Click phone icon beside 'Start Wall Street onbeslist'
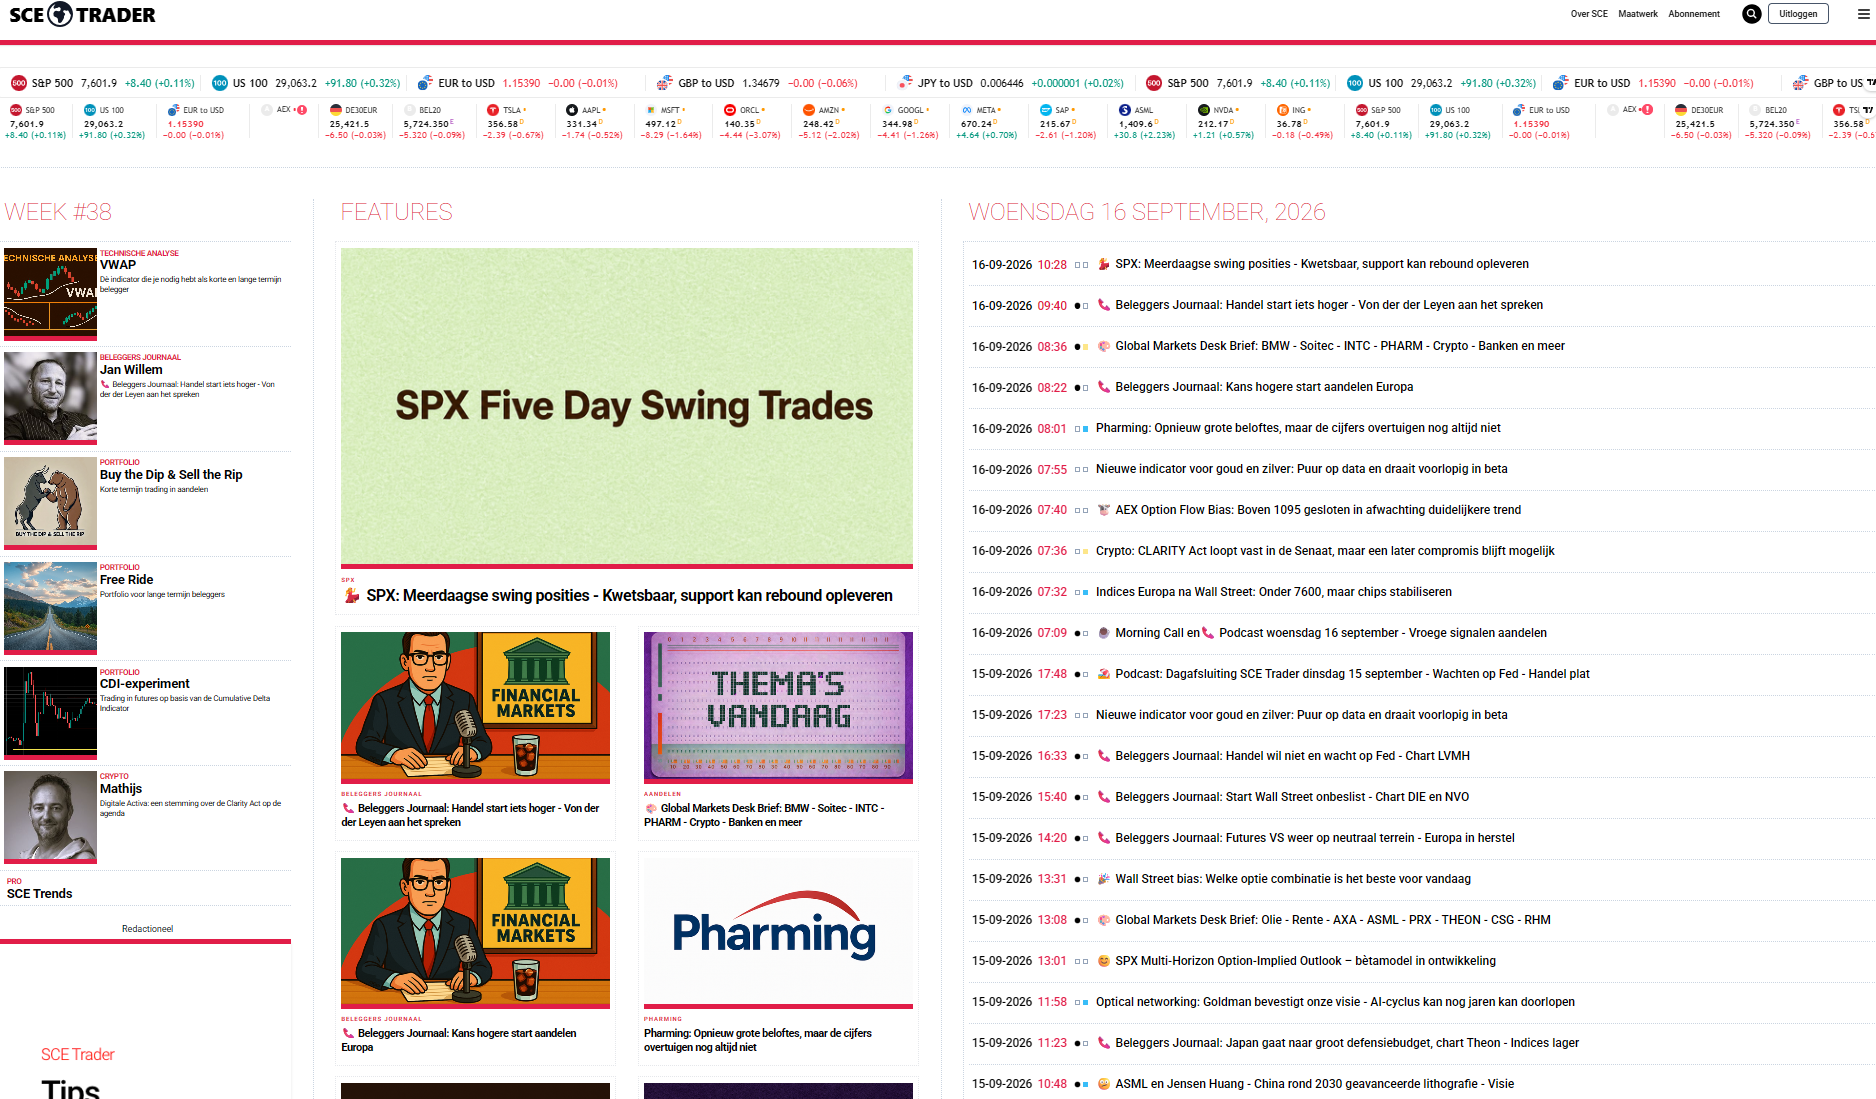 click(1104, 797)
